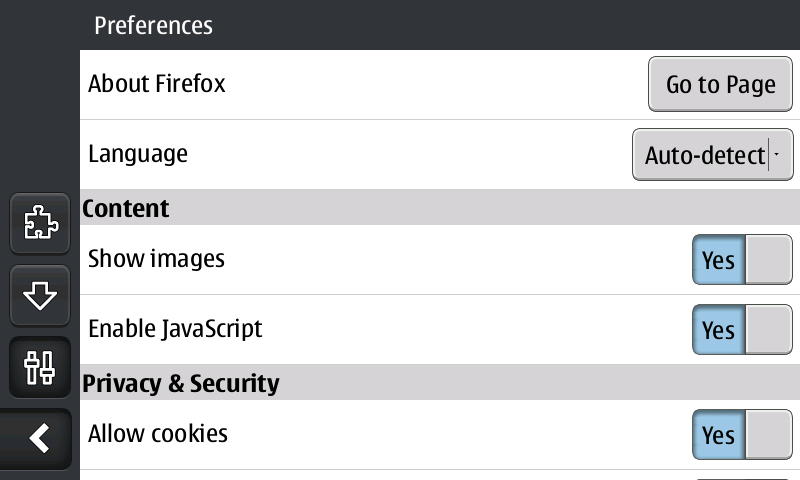
Task: Click the gray knob of the Show images switch
Action: [769, 260]
